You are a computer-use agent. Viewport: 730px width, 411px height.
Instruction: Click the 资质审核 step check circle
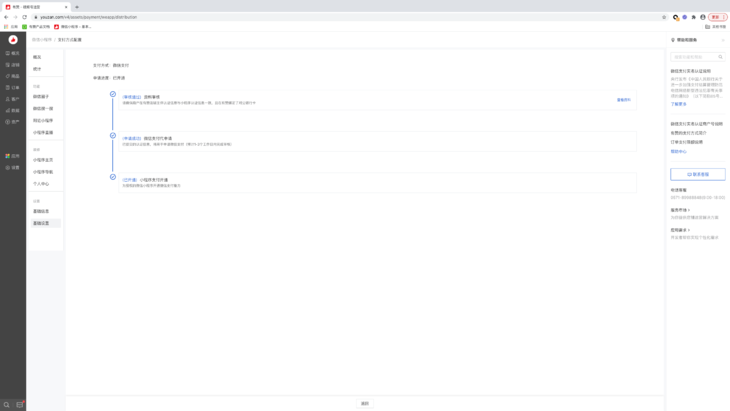(x=113, y=94)
